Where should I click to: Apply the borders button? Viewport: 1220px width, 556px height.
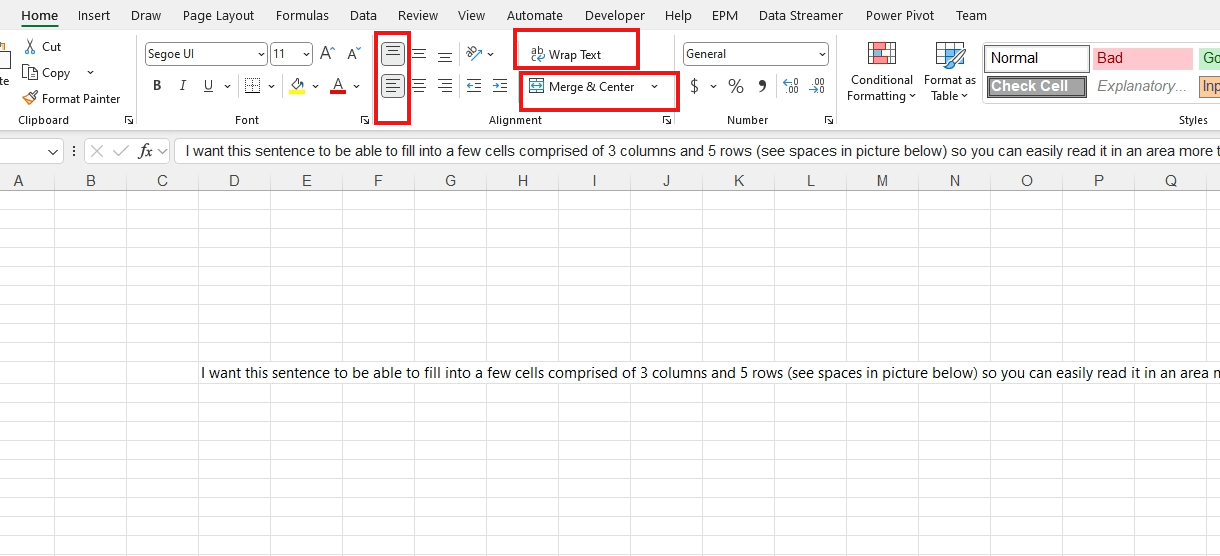click(x=252, y=86)
